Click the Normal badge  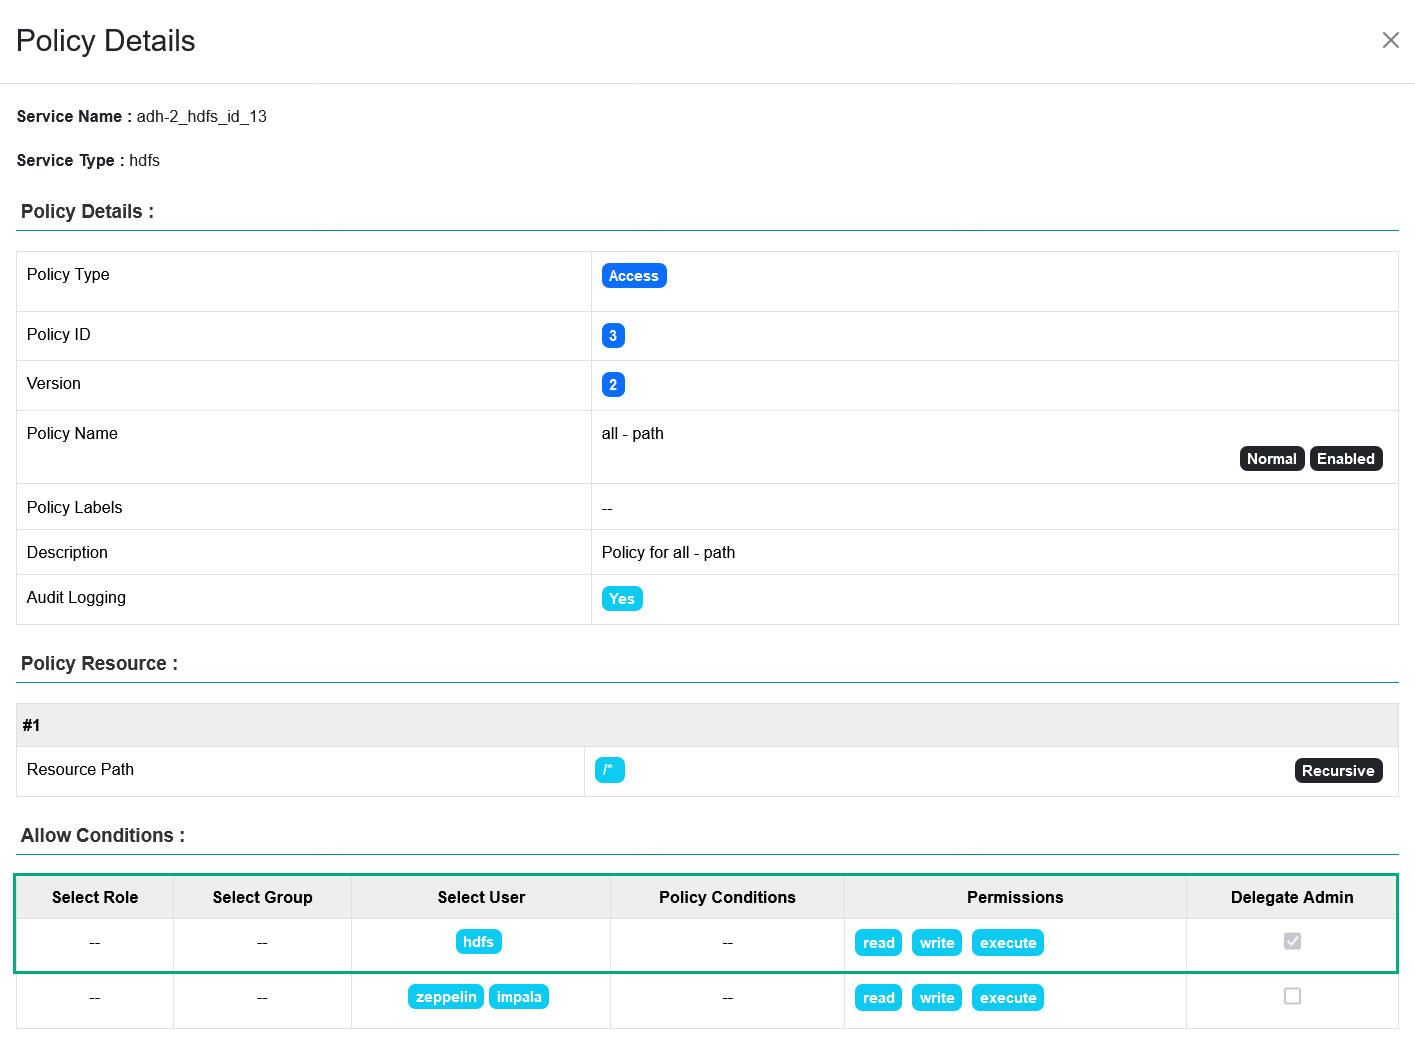[x=1272, y=459]
